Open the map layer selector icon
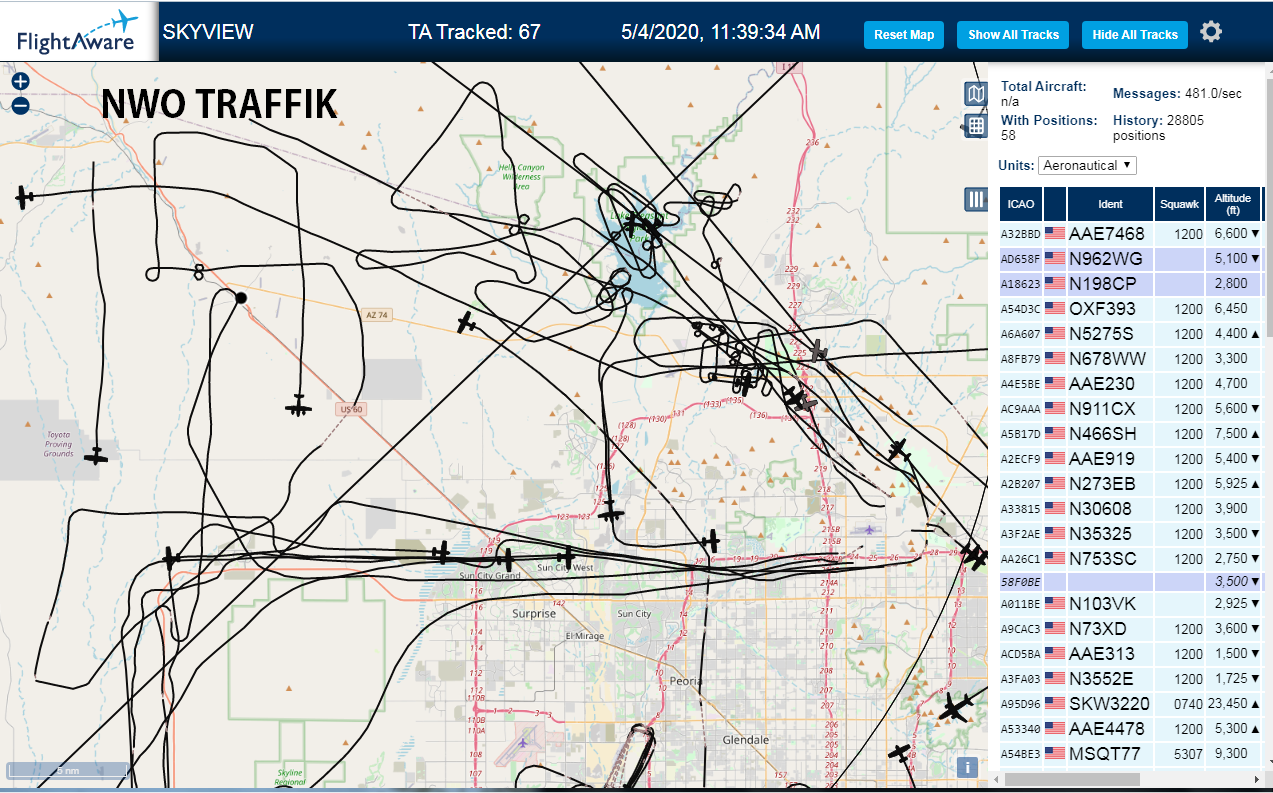 coord(976,94)
